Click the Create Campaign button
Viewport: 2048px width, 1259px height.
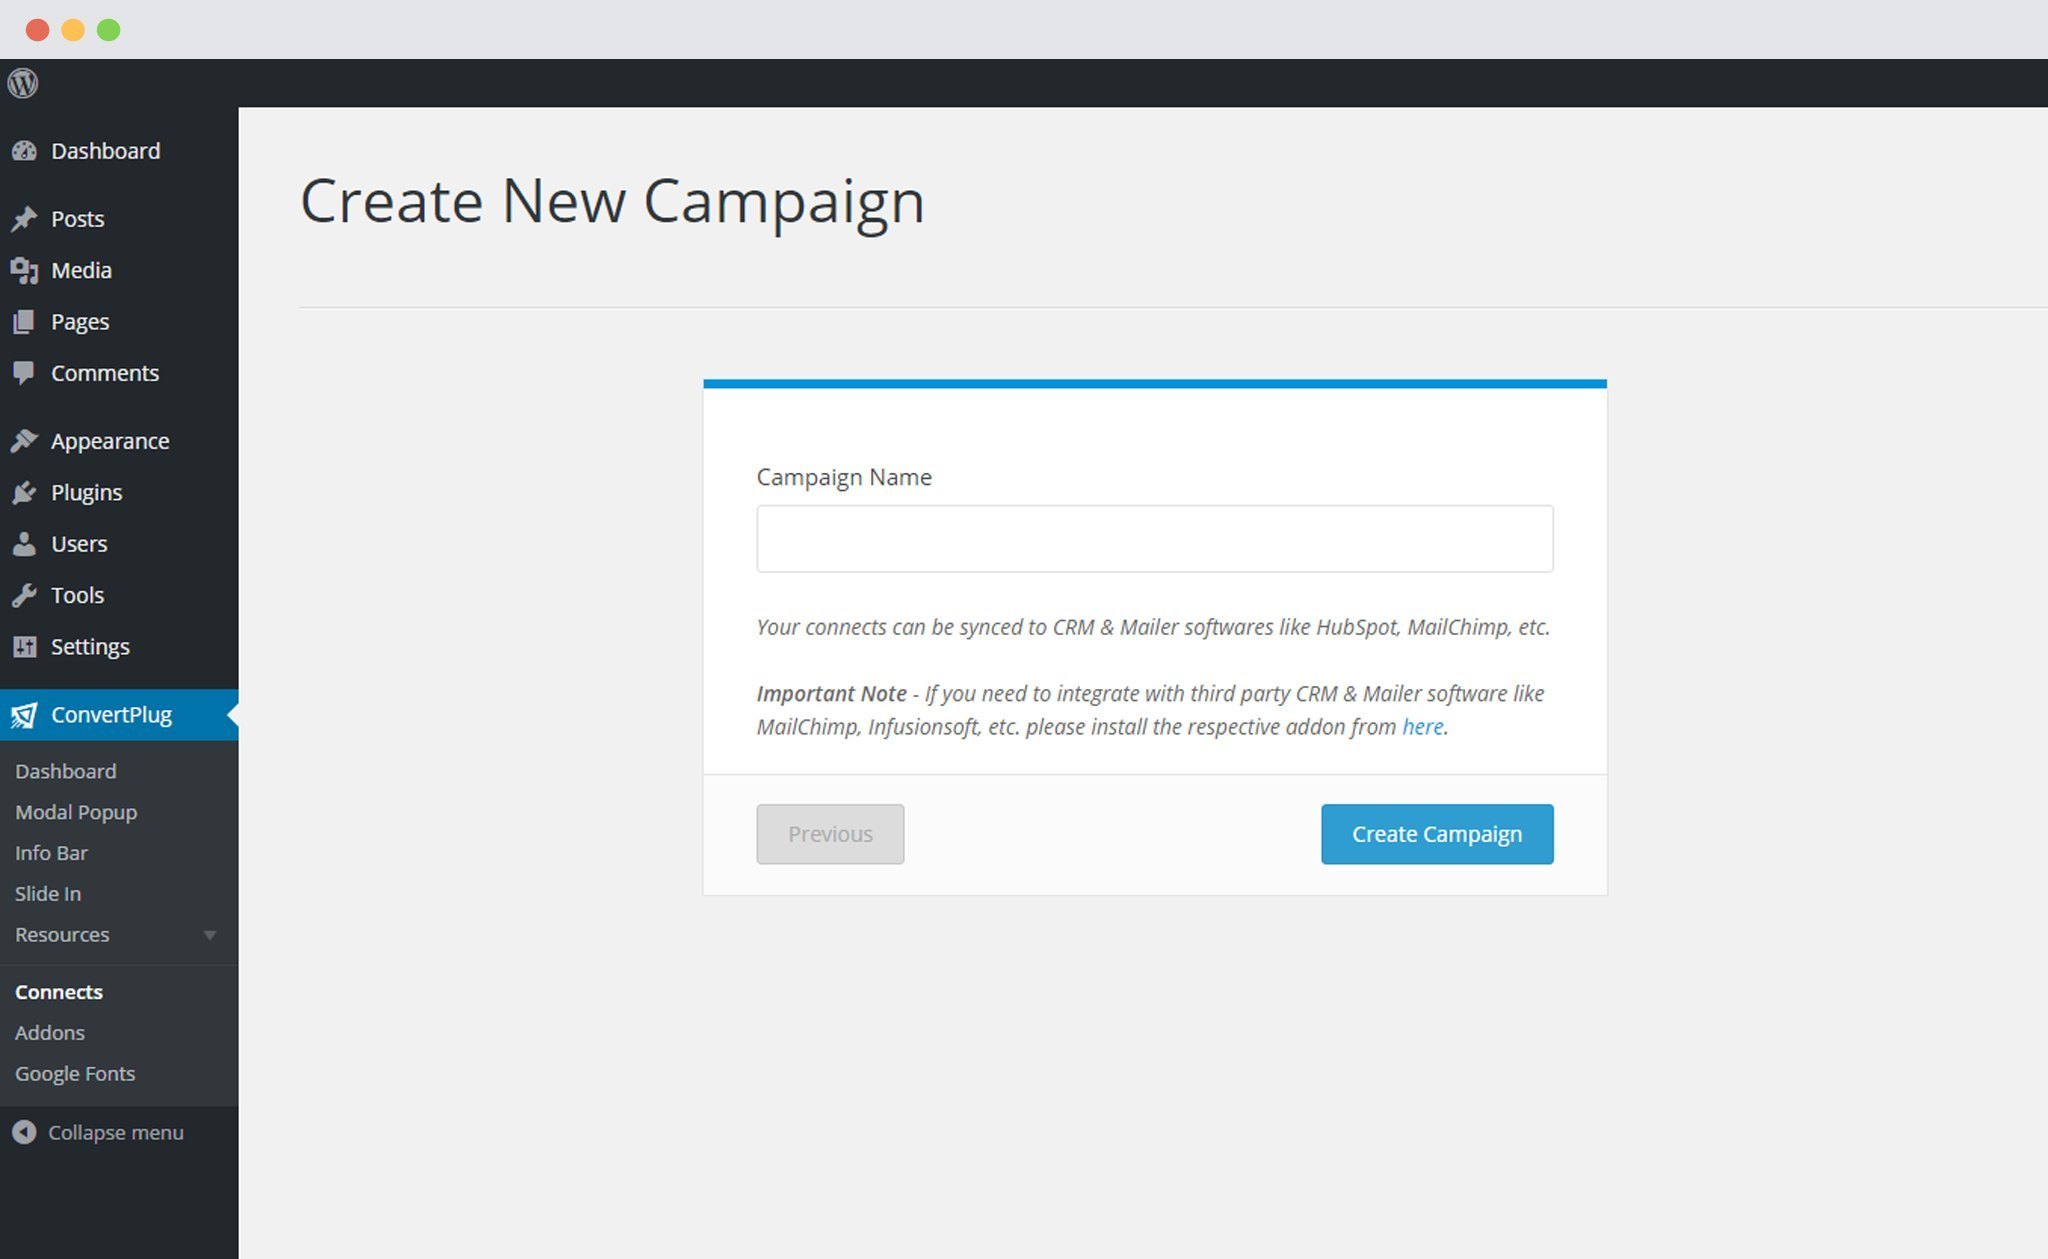[1437, 834]
